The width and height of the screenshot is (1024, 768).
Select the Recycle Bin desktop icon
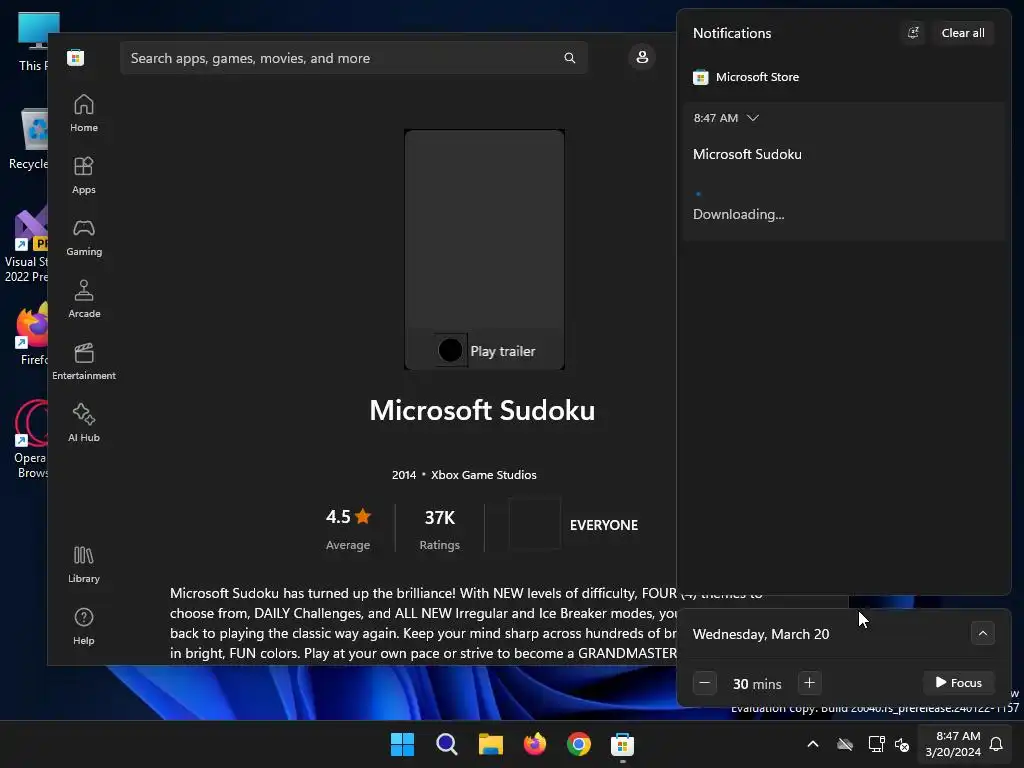28,138
